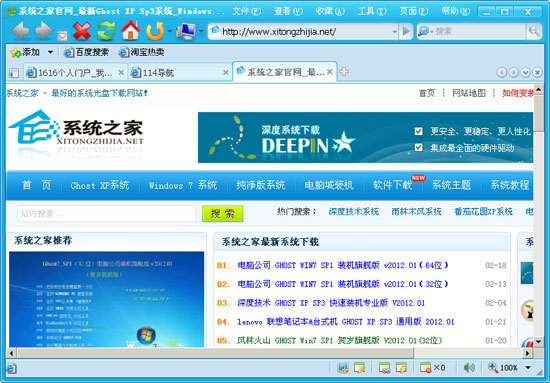Click the page icon in status bar left
This screenshot has width=550, height=383.
click(x=11, y=368)
